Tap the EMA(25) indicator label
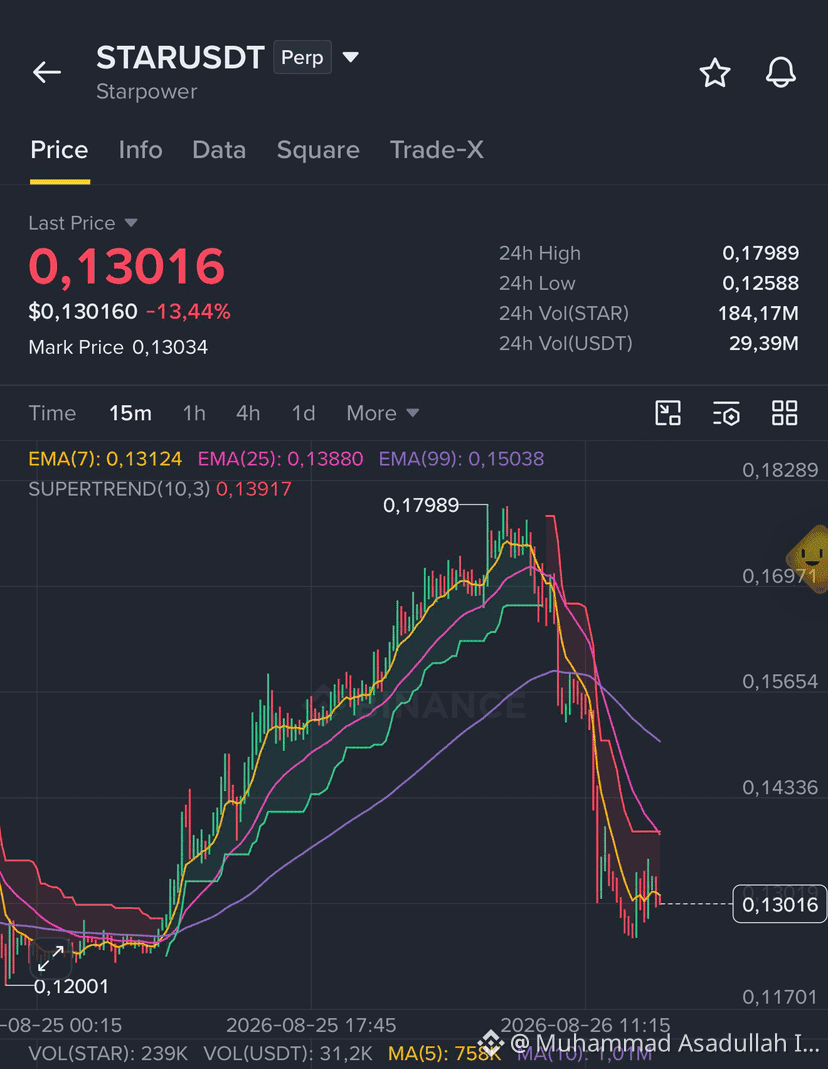 280,459
